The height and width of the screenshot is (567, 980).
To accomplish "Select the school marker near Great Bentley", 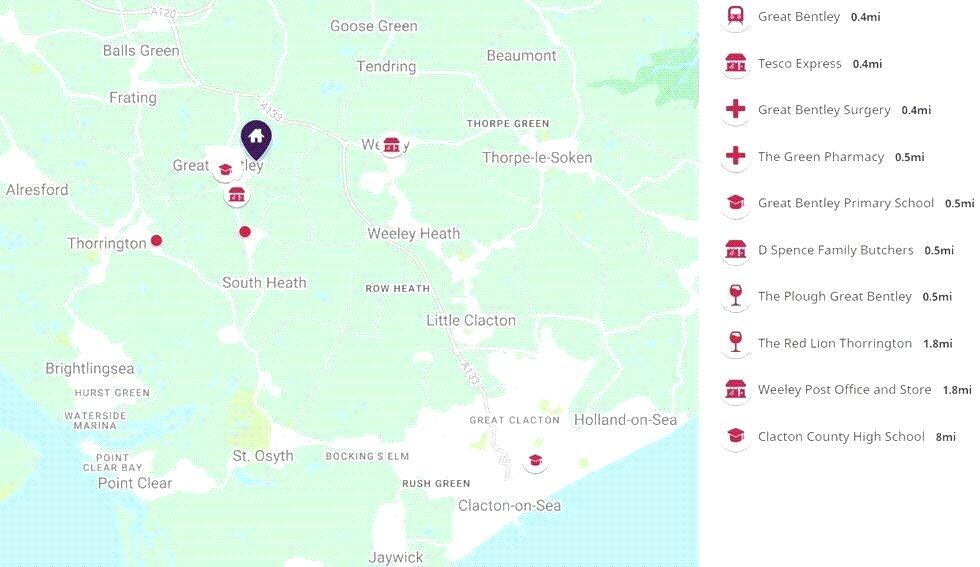I will click(225, 169).
